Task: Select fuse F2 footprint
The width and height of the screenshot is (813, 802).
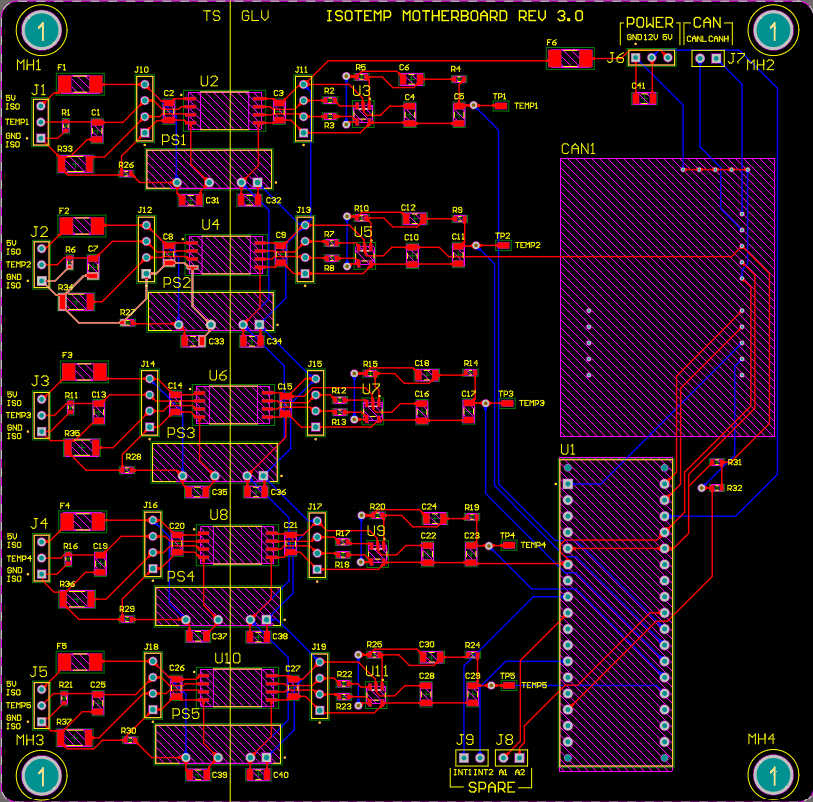Action: (x=82, y=226)
